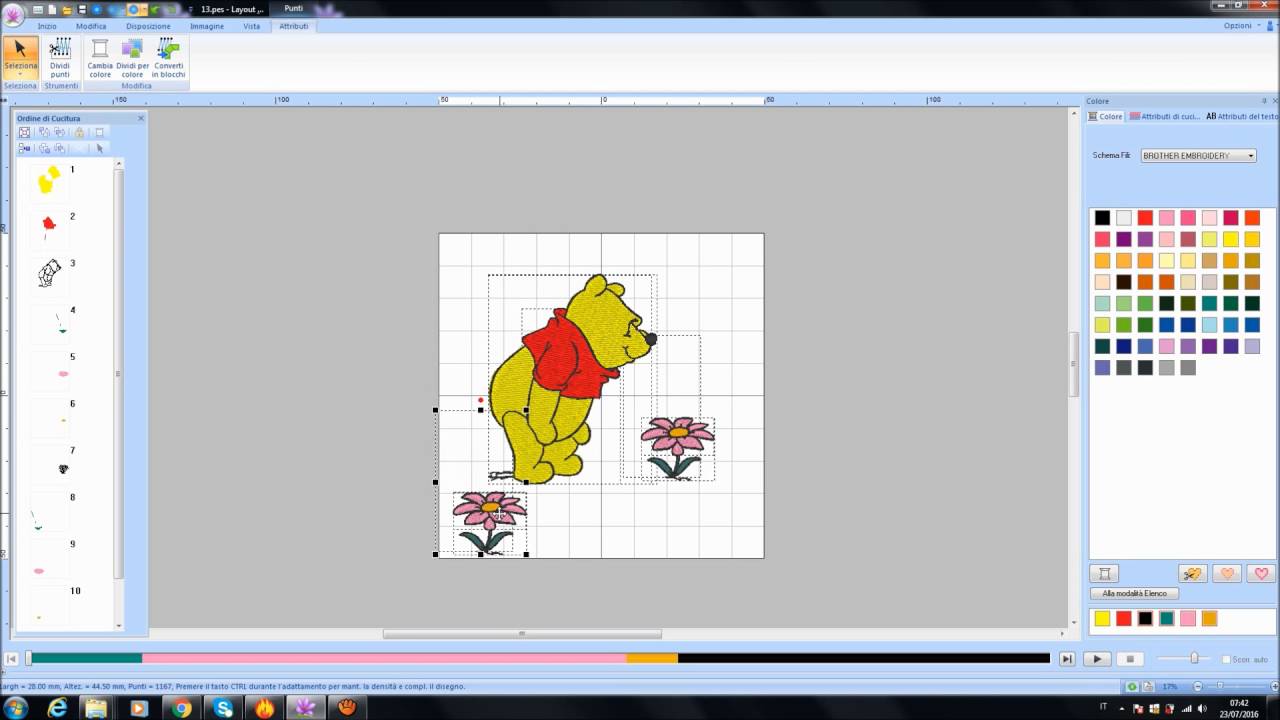The image size is (1280, 720).
Task: Pick the black swatch in thread palette grid
Action: [x=1102, y=218]
